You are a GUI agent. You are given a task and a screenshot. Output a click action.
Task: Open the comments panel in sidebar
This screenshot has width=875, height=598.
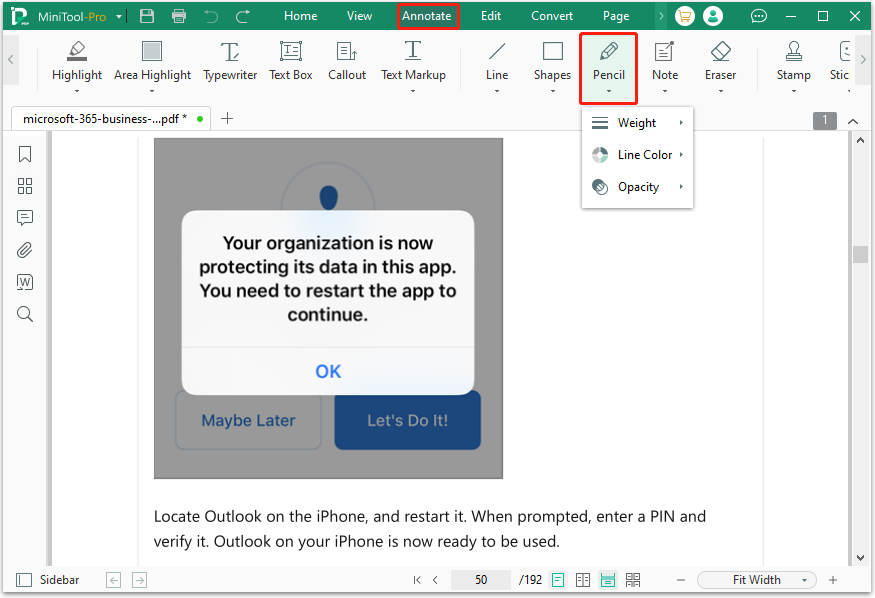(25, 218)
